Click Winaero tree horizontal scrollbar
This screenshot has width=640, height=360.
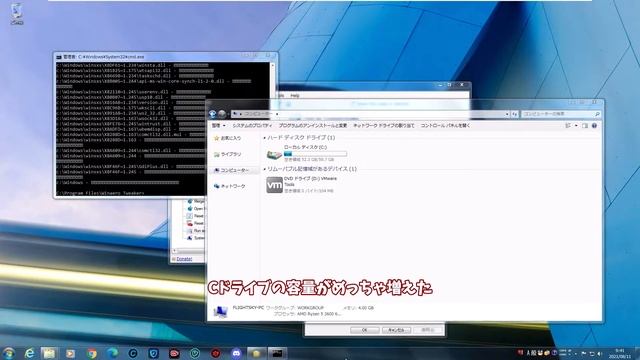click(188, 251)
